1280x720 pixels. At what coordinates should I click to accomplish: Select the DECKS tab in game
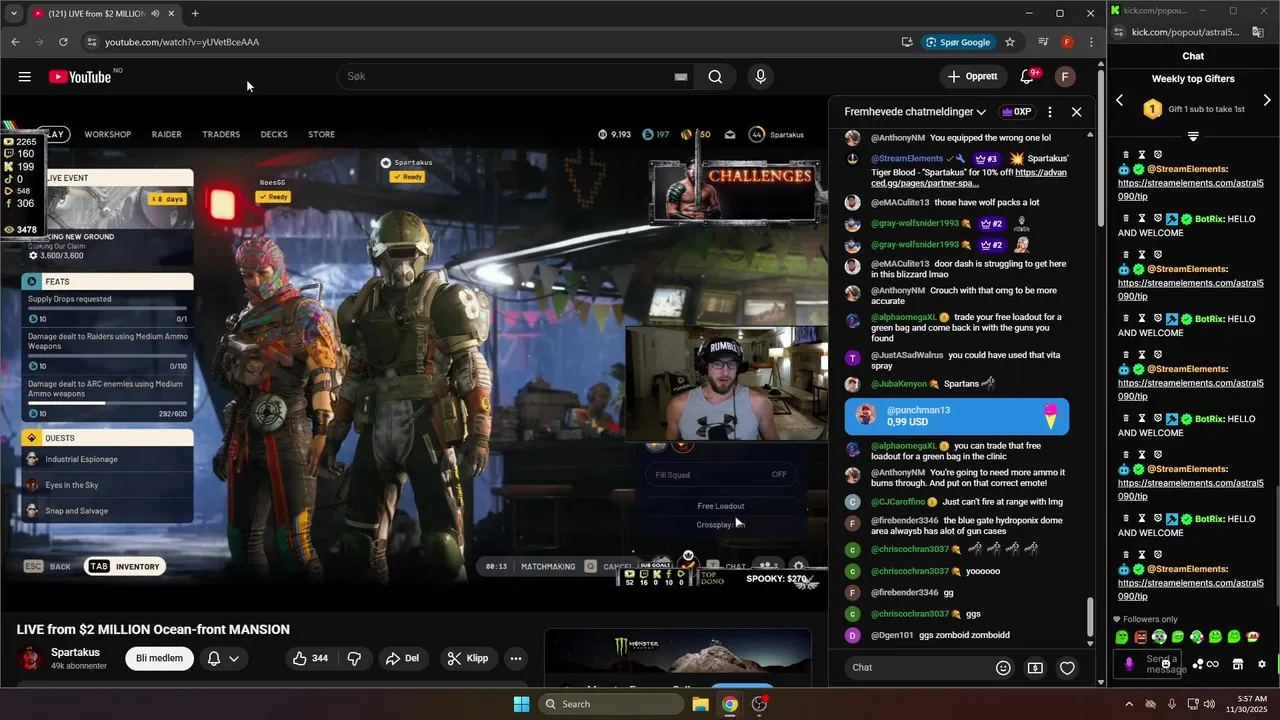[274, 134]
